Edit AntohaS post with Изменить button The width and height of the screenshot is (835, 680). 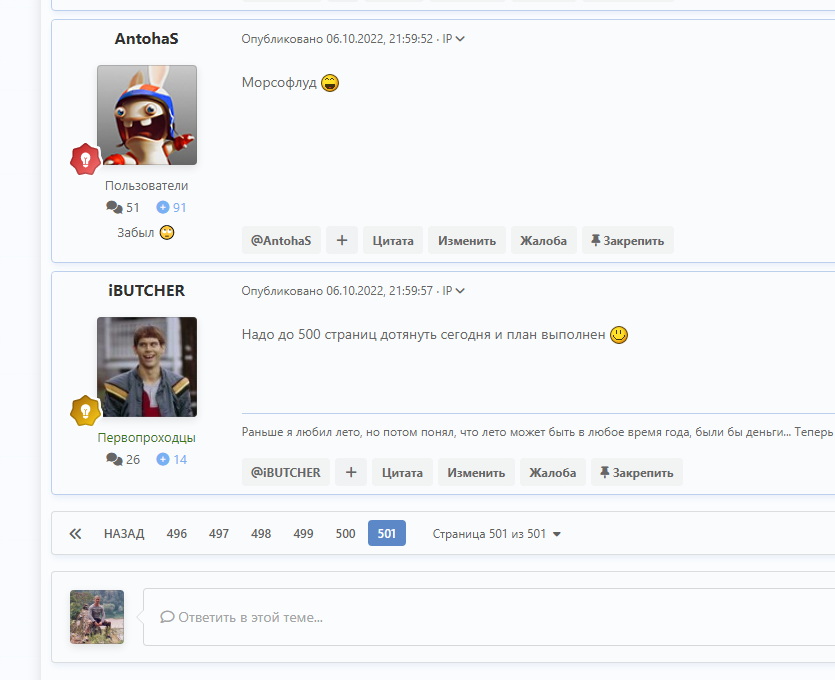tap(467, 240)
